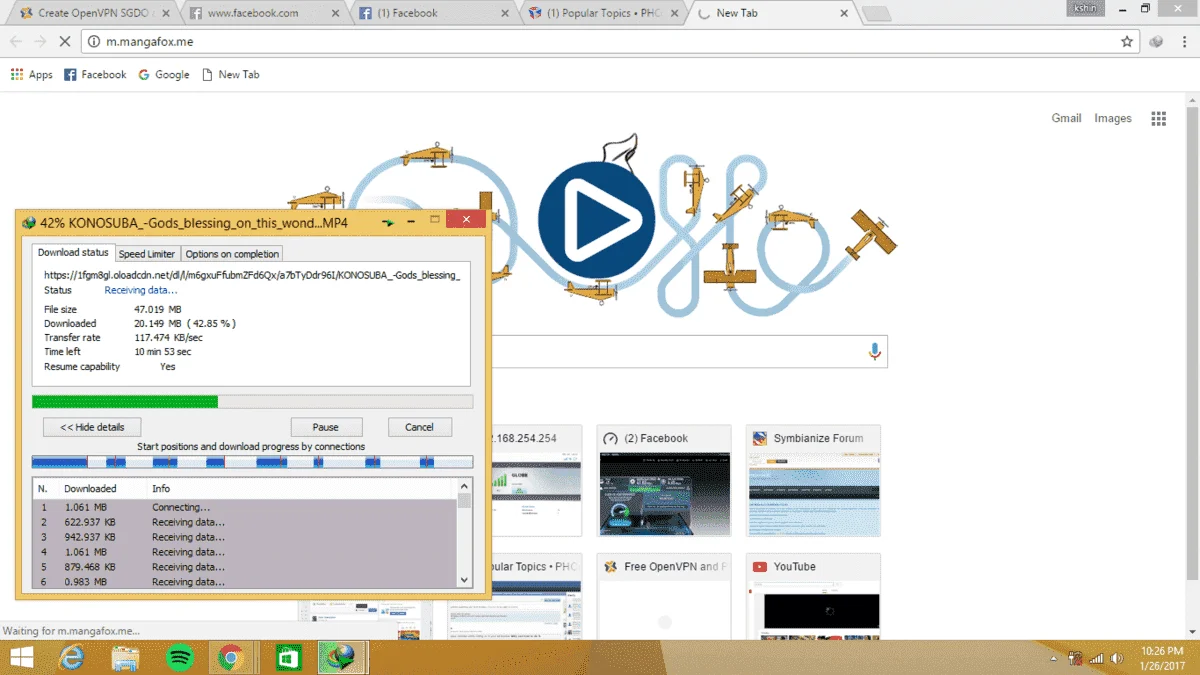
Task: Click the download URL text in IDM
Action: (x=252, y=275)
